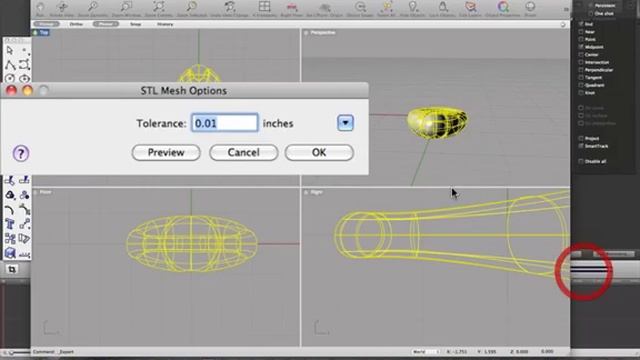Select the text object T tool
This screenshot has width=640, height=360.
click(10, 224)
